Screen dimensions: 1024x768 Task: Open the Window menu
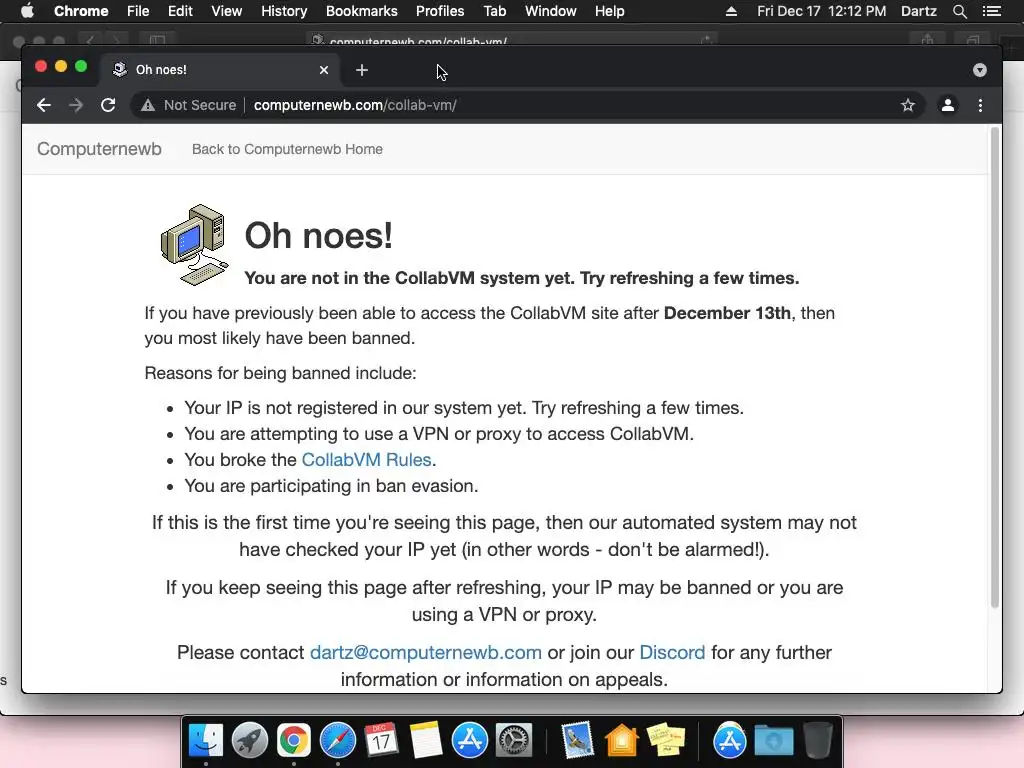551,11
